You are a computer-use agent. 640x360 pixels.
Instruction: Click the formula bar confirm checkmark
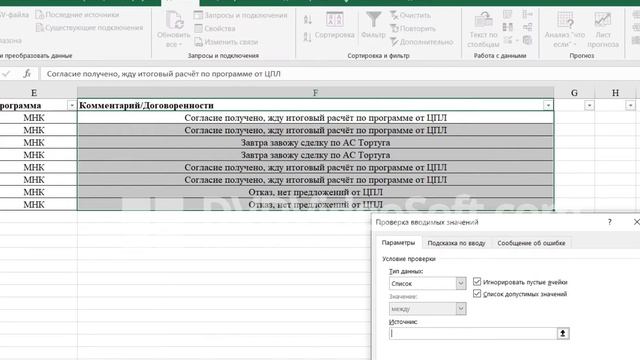click(6, 74)
